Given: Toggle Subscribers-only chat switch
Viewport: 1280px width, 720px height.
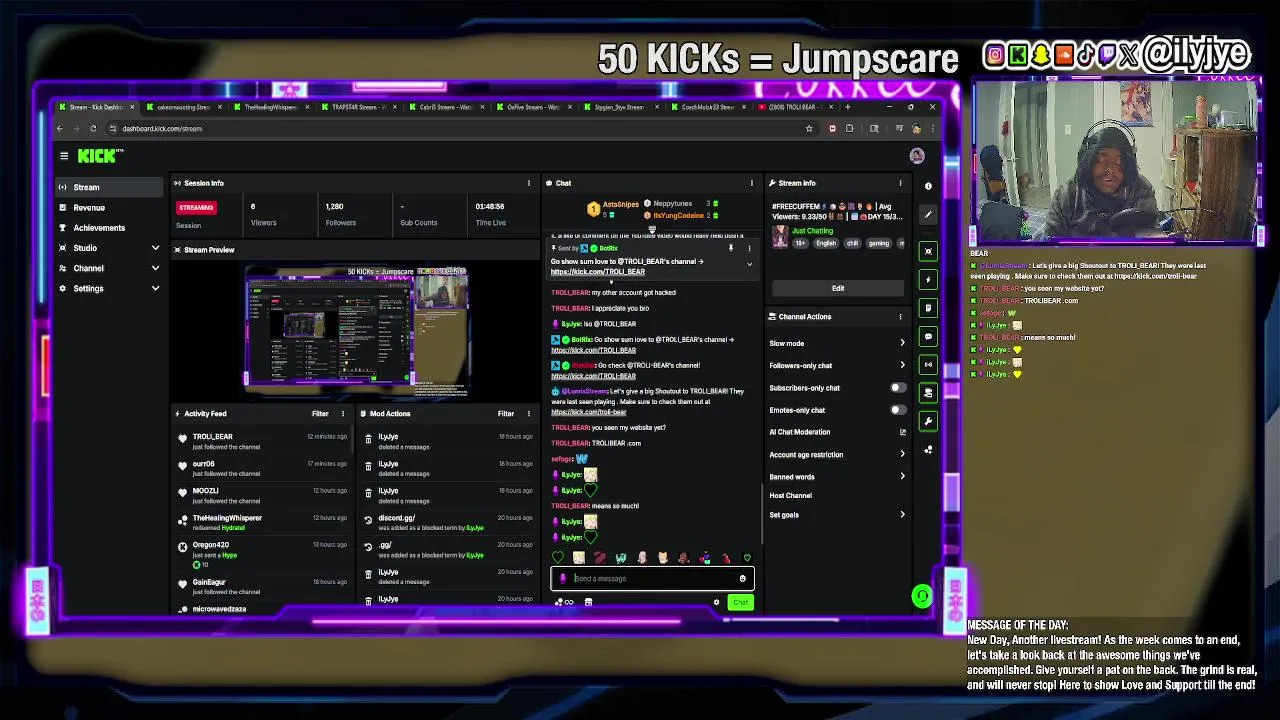Looking at the screenshot, I should tap(898, 388).
